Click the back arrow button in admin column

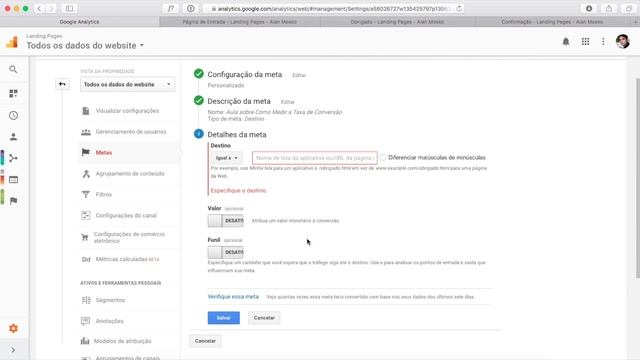click(62, 84)
